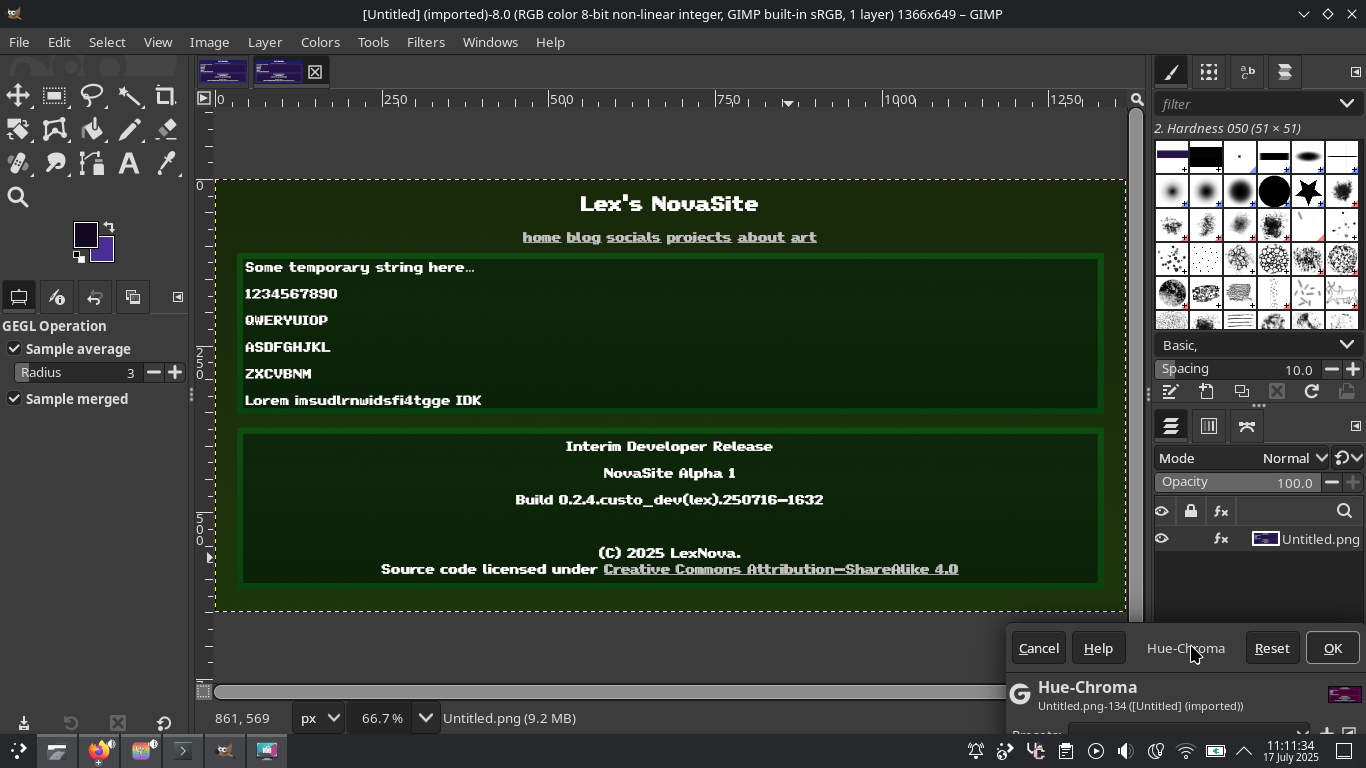Image resolution: width=1366 pixels, height=768 pixels.
Task: Click the Zoom magnifier tool in the toolbox
Action: click(18, 197)
